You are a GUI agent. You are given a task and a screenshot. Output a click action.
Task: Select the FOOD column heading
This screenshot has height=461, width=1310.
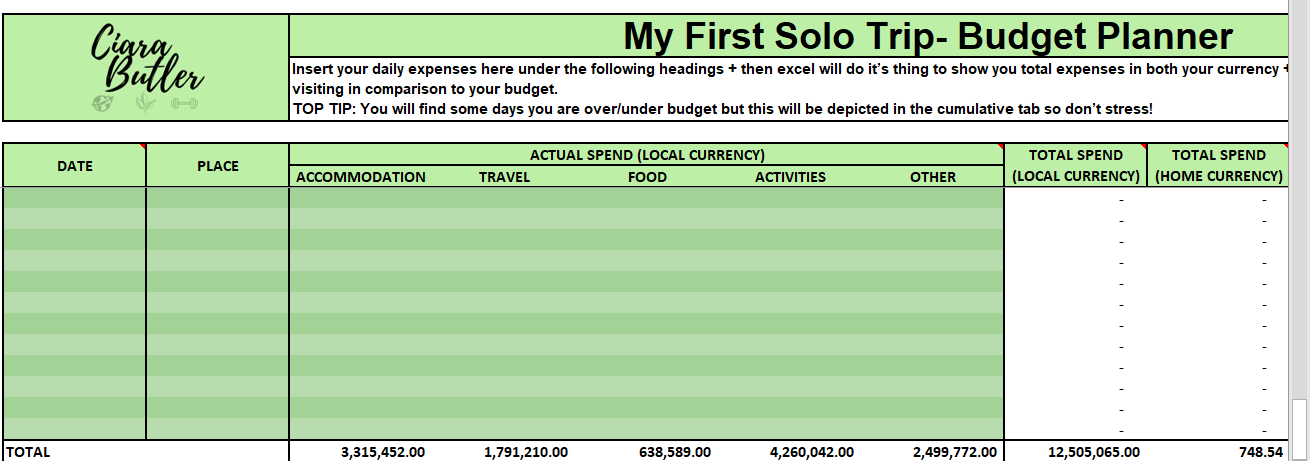click(647, 177)
